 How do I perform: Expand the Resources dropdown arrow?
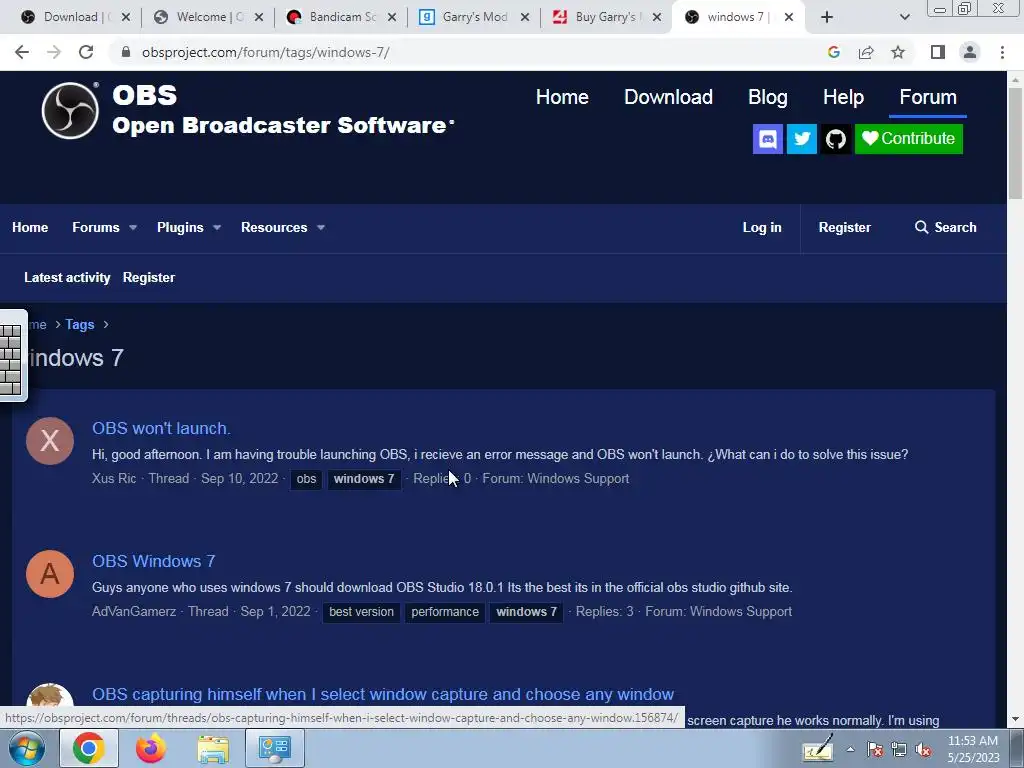tap(321, 227)
